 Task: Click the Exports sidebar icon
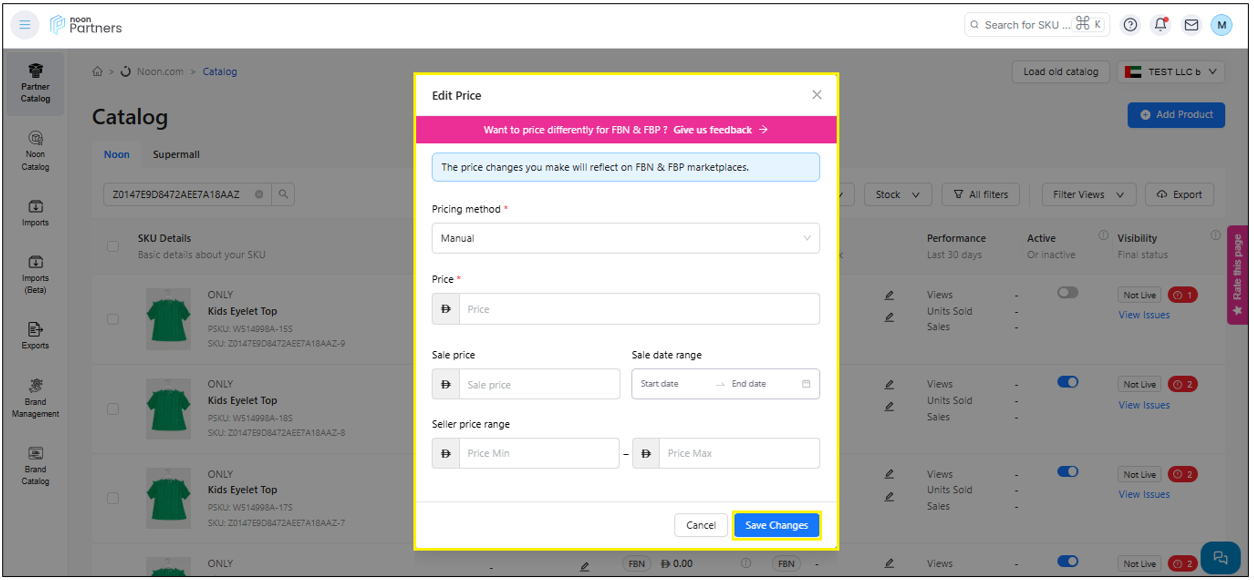pyautogui.click(x=35, y=334)
